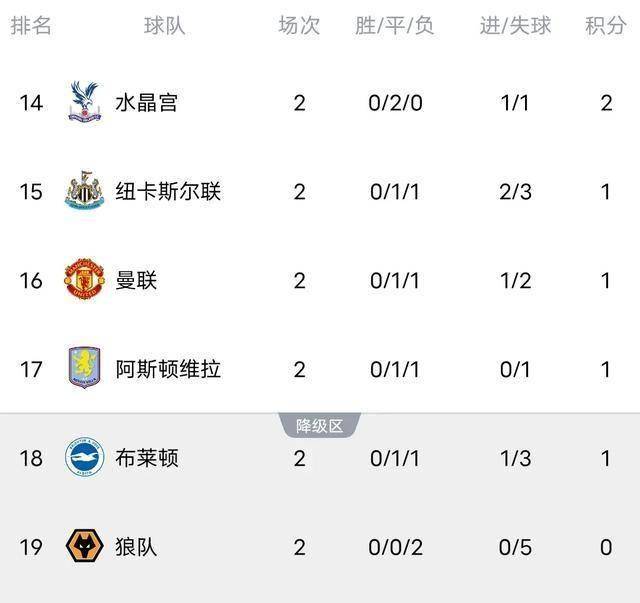This screenshot has height=603, width=640.
Task: Open the 纽卡斯尔联 team name
Action: pyautogui.click(x=168, y=191)
